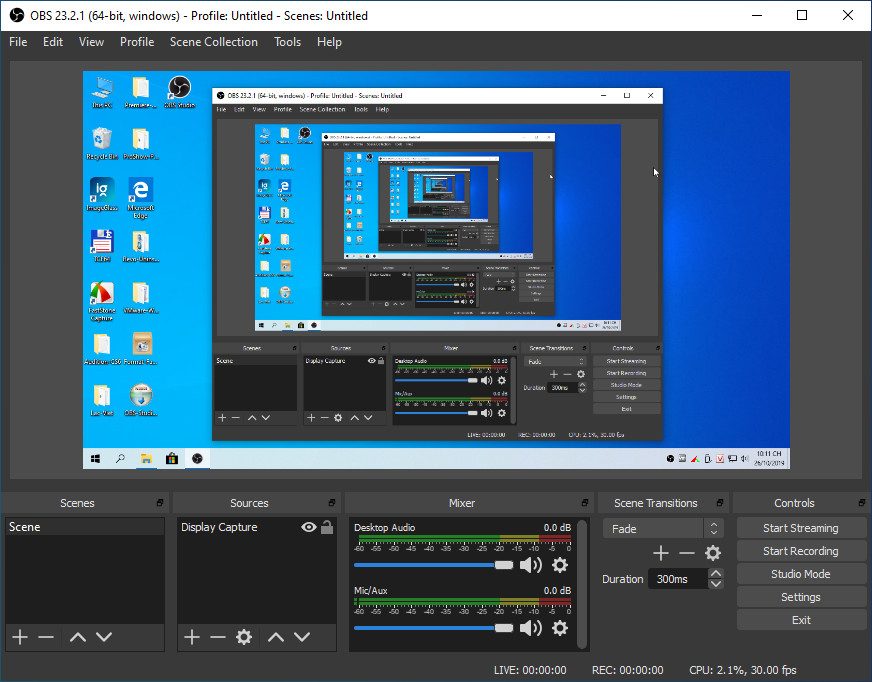The image size is (872, 682).
Task: Open transition properties gear icon
Action: 712,553
